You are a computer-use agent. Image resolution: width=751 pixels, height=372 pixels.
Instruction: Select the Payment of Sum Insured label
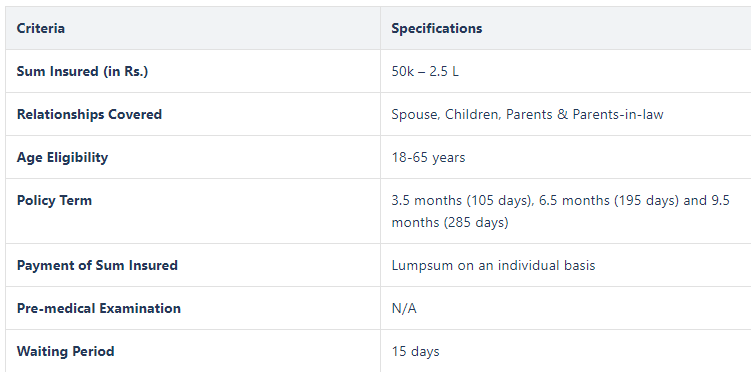click(x=97, y=265)
